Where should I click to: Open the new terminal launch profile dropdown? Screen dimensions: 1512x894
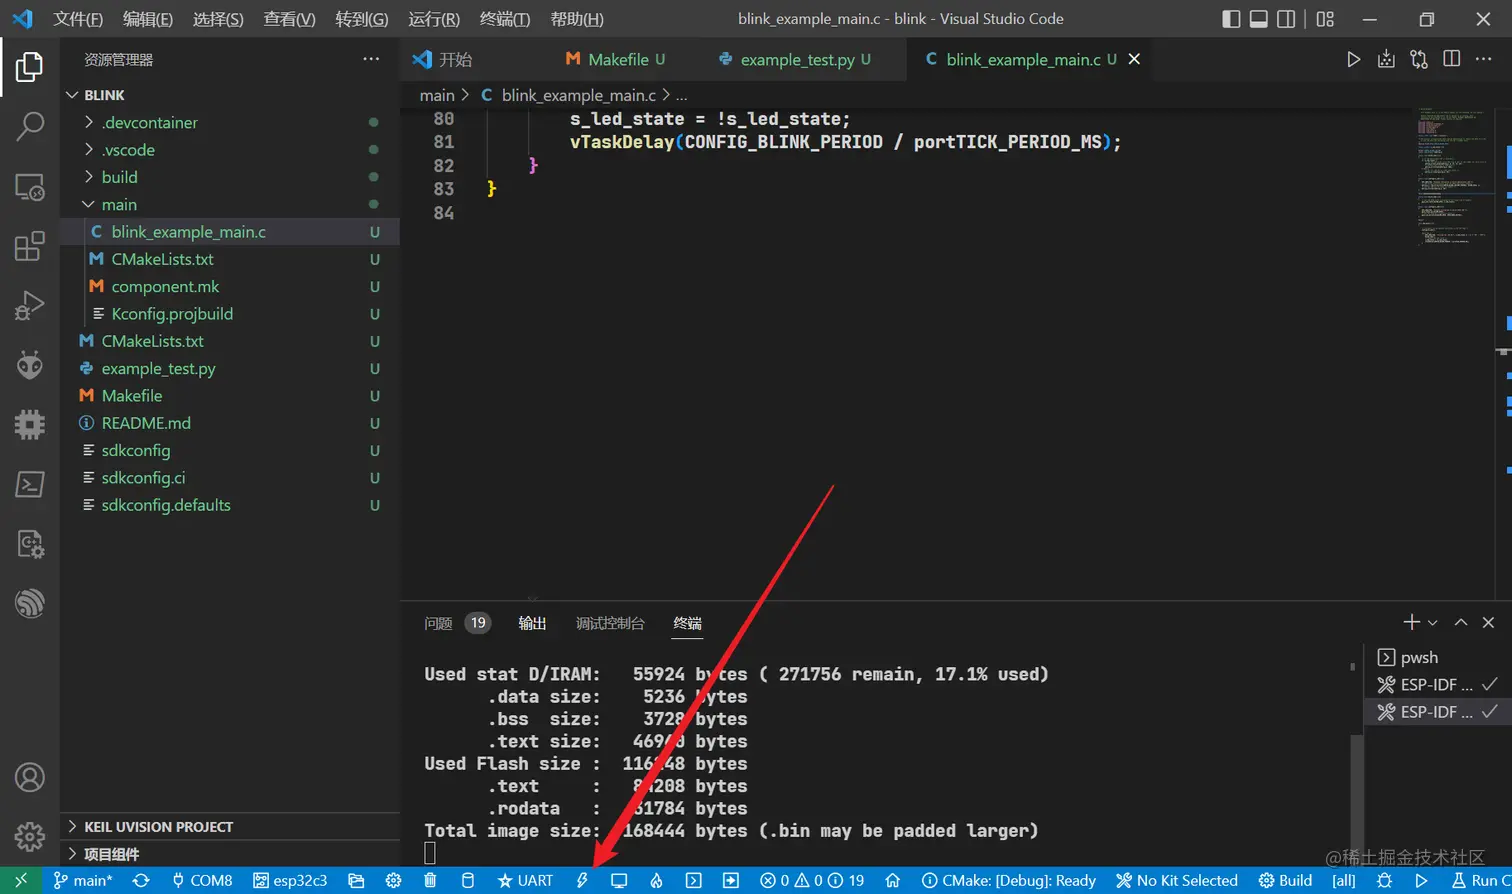tap(1433, 622)
